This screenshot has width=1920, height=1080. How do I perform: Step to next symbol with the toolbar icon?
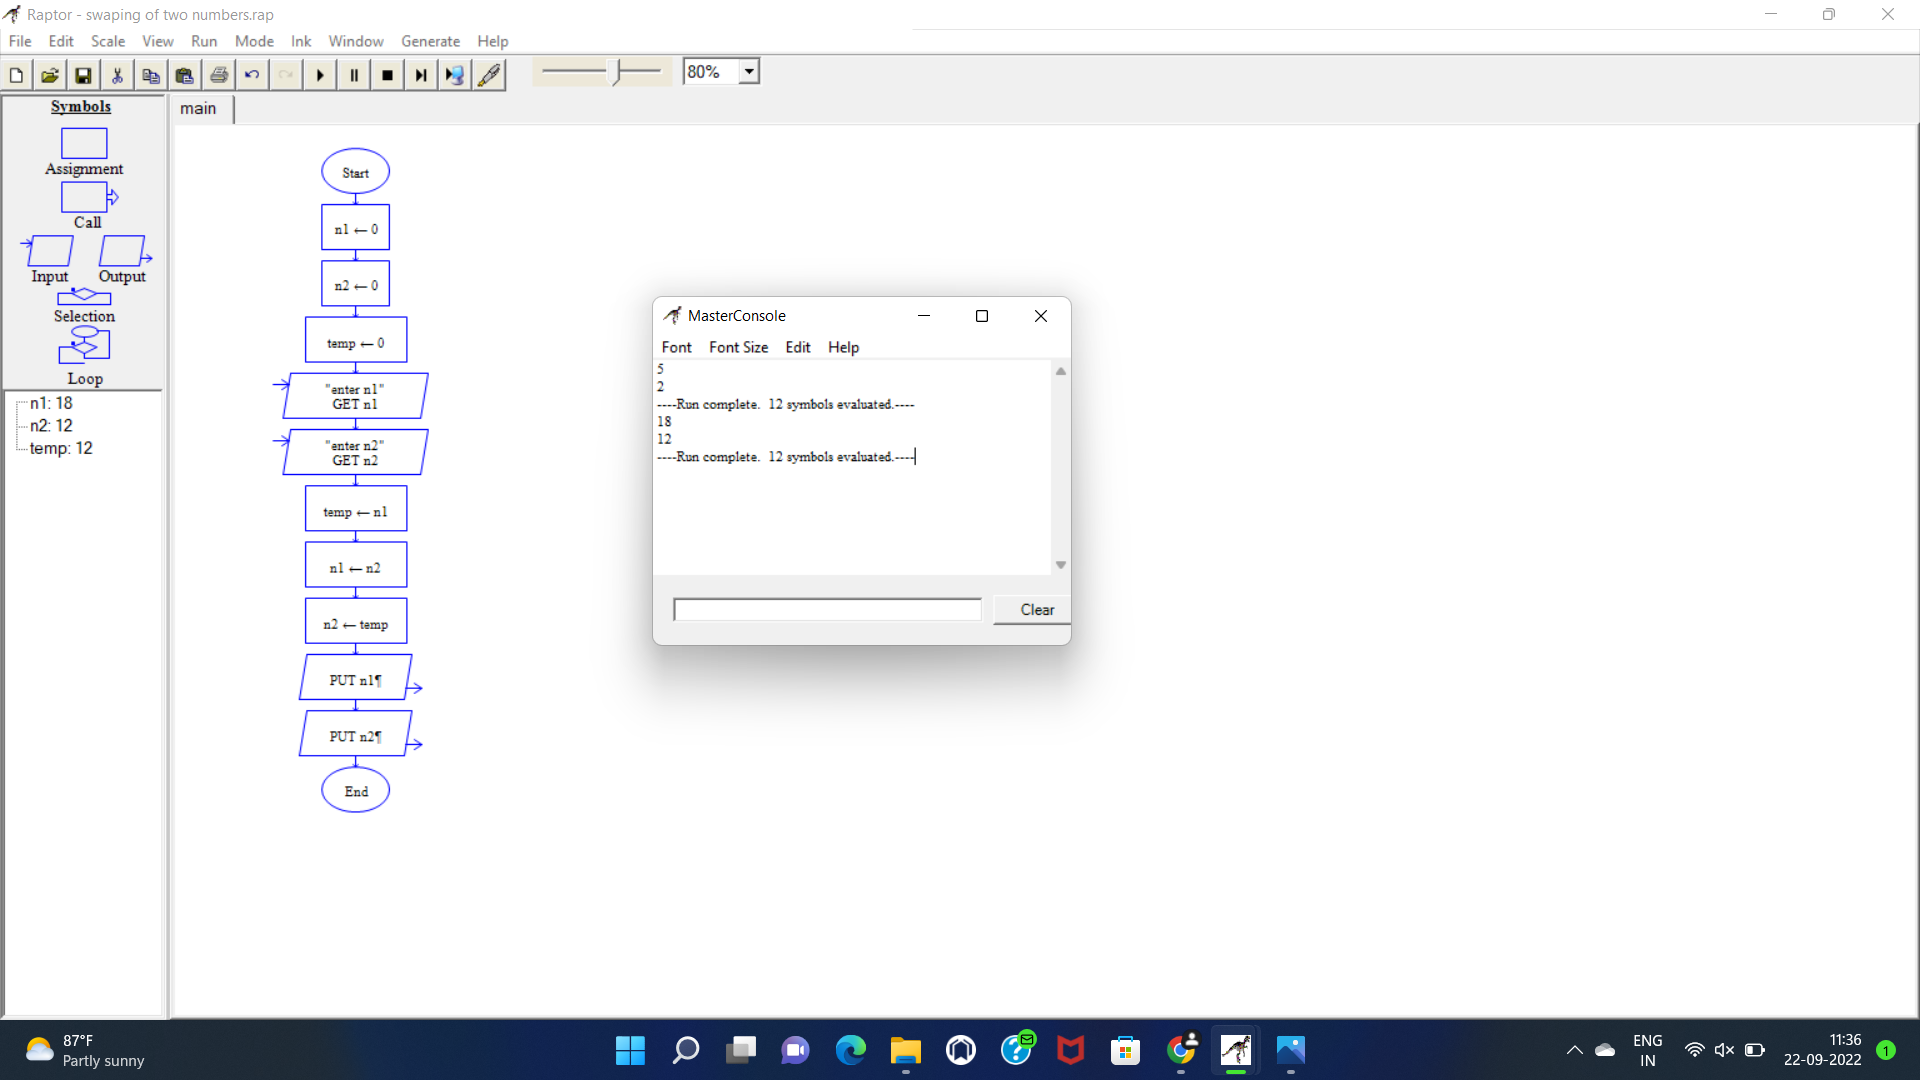pos(420,74)
